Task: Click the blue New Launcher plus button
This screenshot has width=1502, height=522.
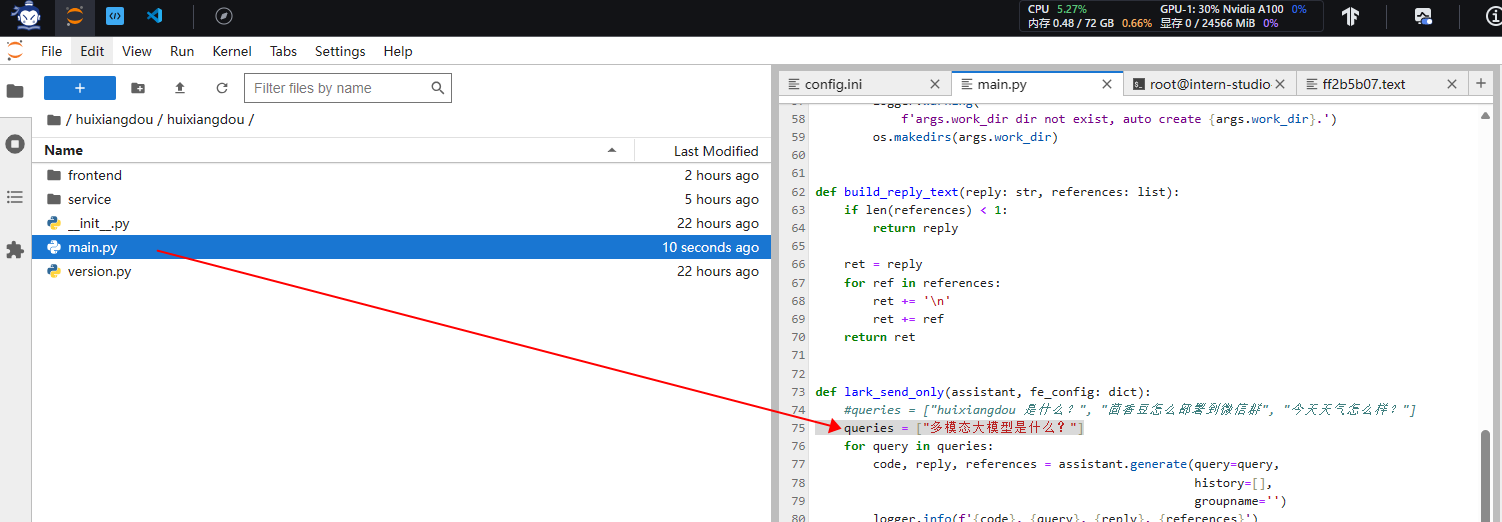Action: [x=80, y=88]
